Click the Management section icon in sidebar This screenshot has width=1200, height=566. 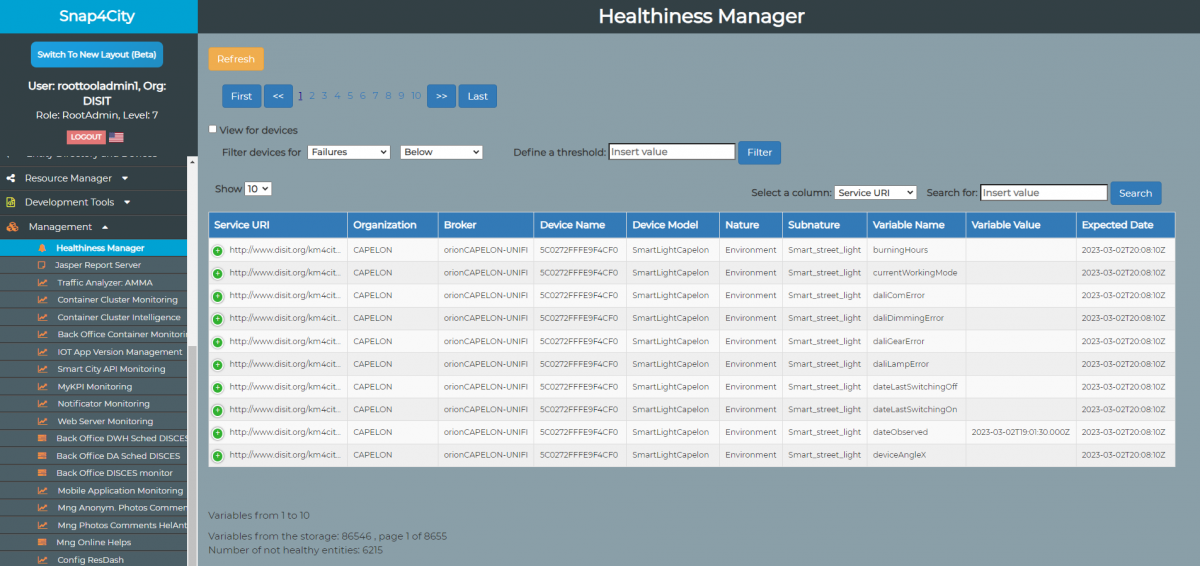(x=13, y=227)
